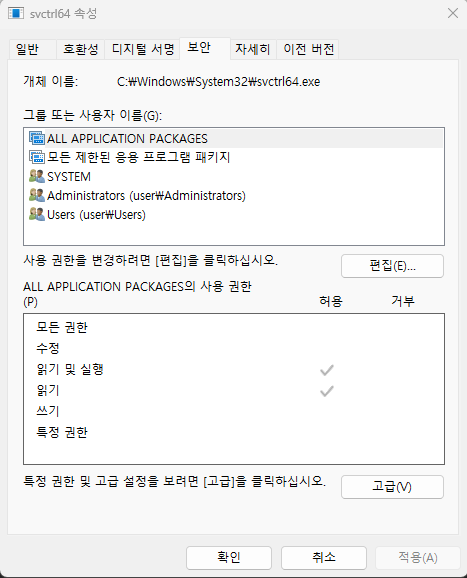Viewport: 467px width, 578px height.
Task: Open advanced settings with 고급(V) button
Action: tap(392, 487)
